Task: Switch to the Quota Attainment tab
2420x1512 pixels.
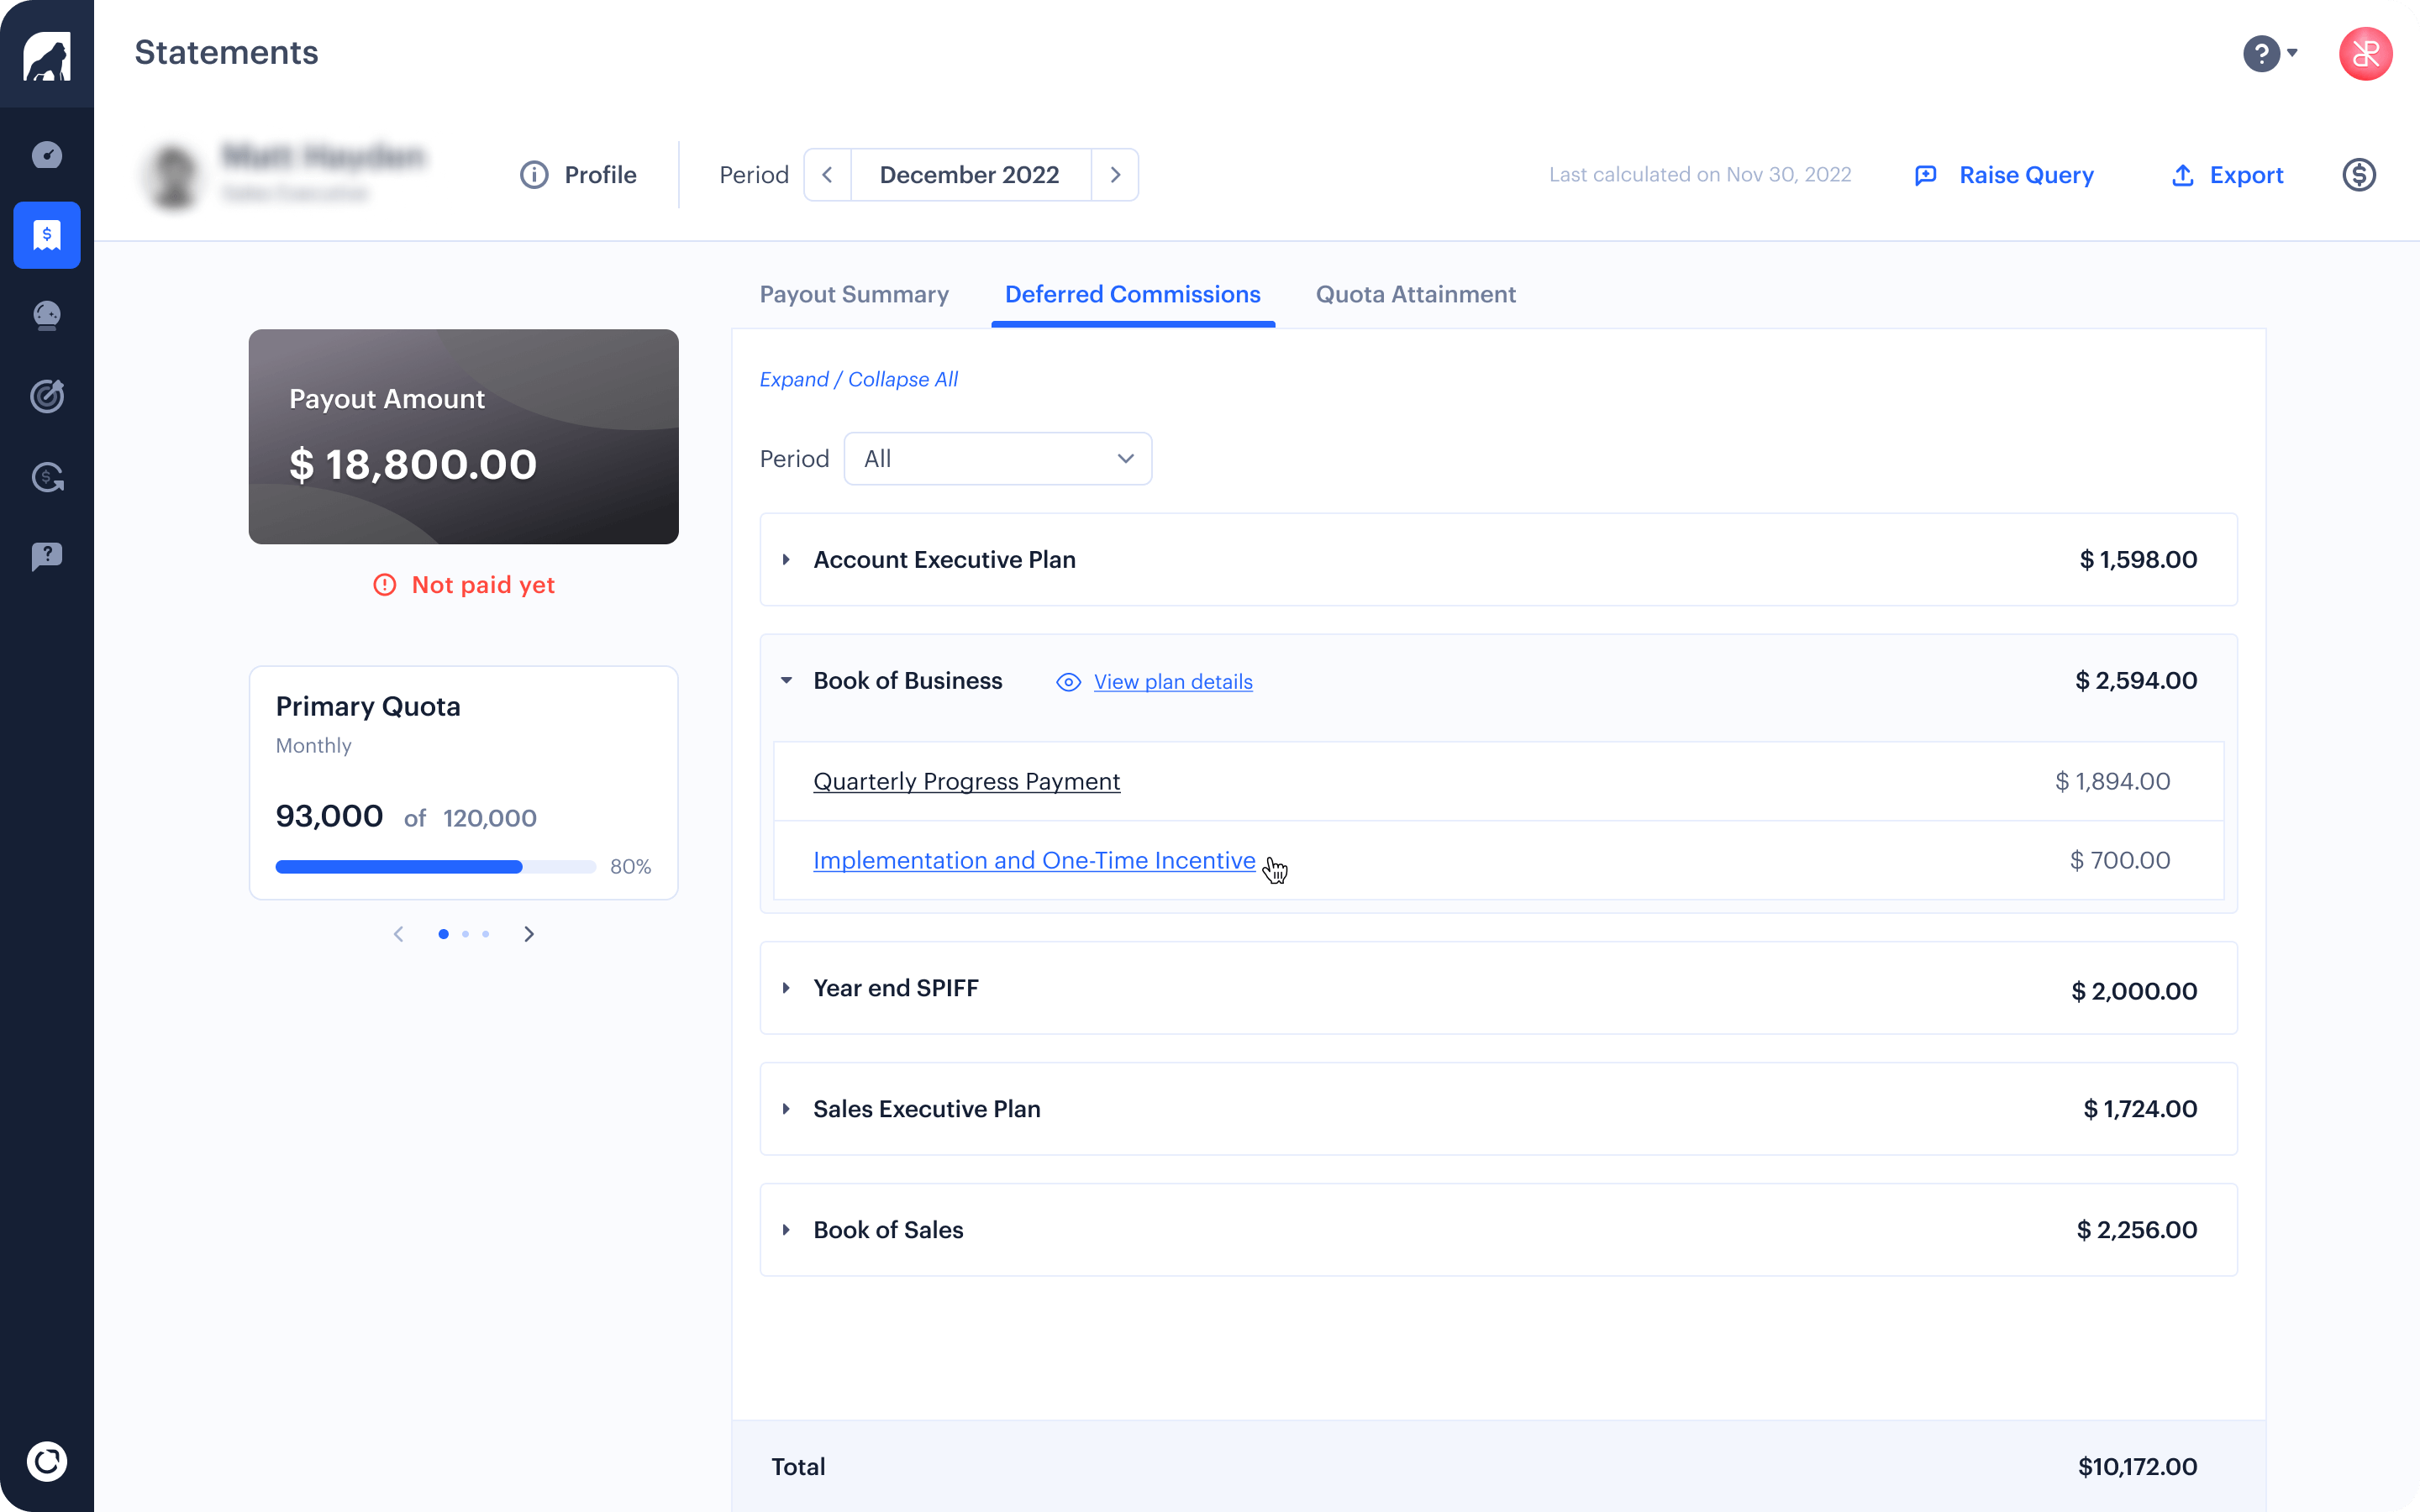Action: (1415, 294)
